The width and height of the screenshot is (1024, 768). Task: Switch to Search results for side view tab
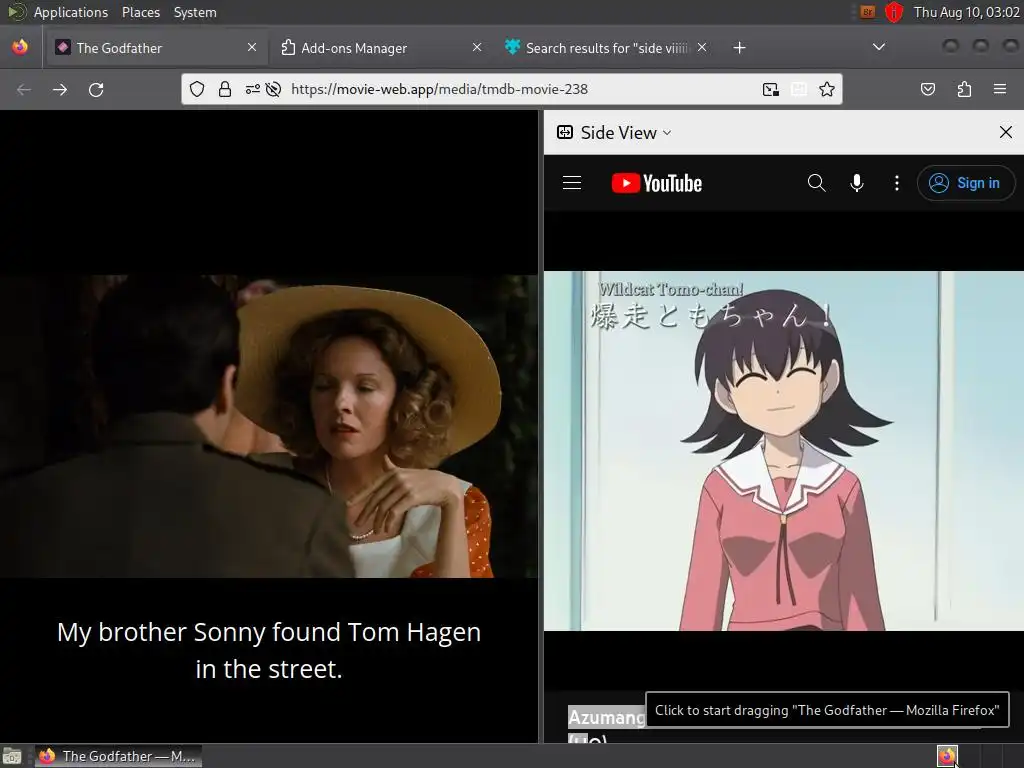click(x=604, y=48)
